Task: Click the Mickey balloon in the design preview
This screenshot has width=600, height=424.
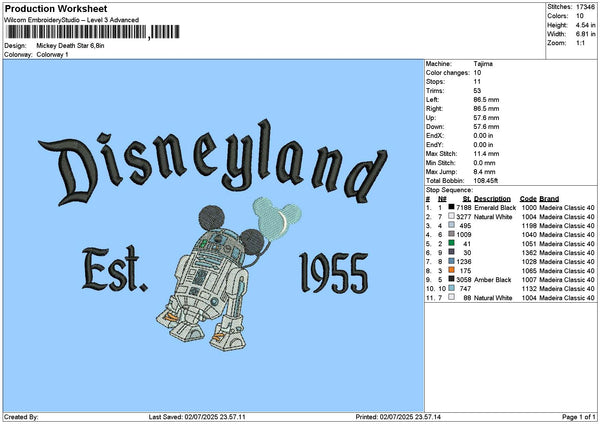Action: pos(277,219)
